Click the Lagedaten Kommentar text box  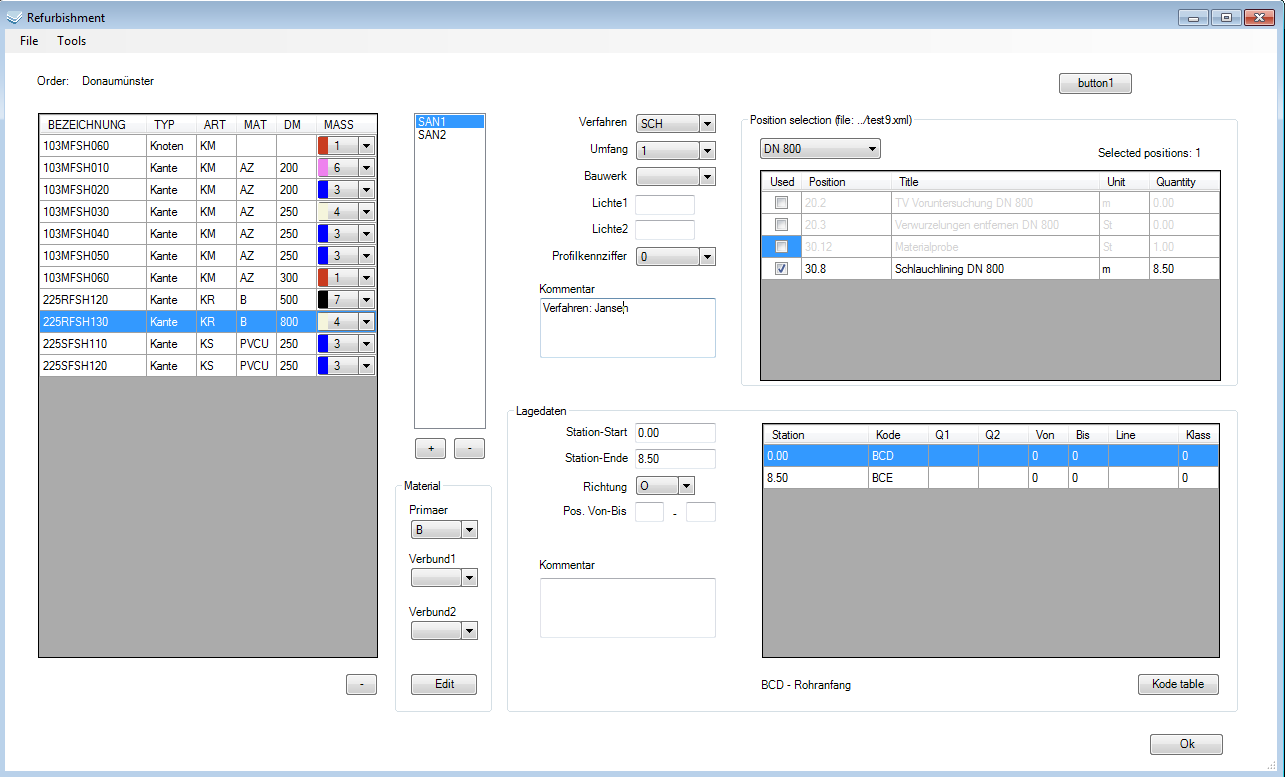(x=628, y=608)
